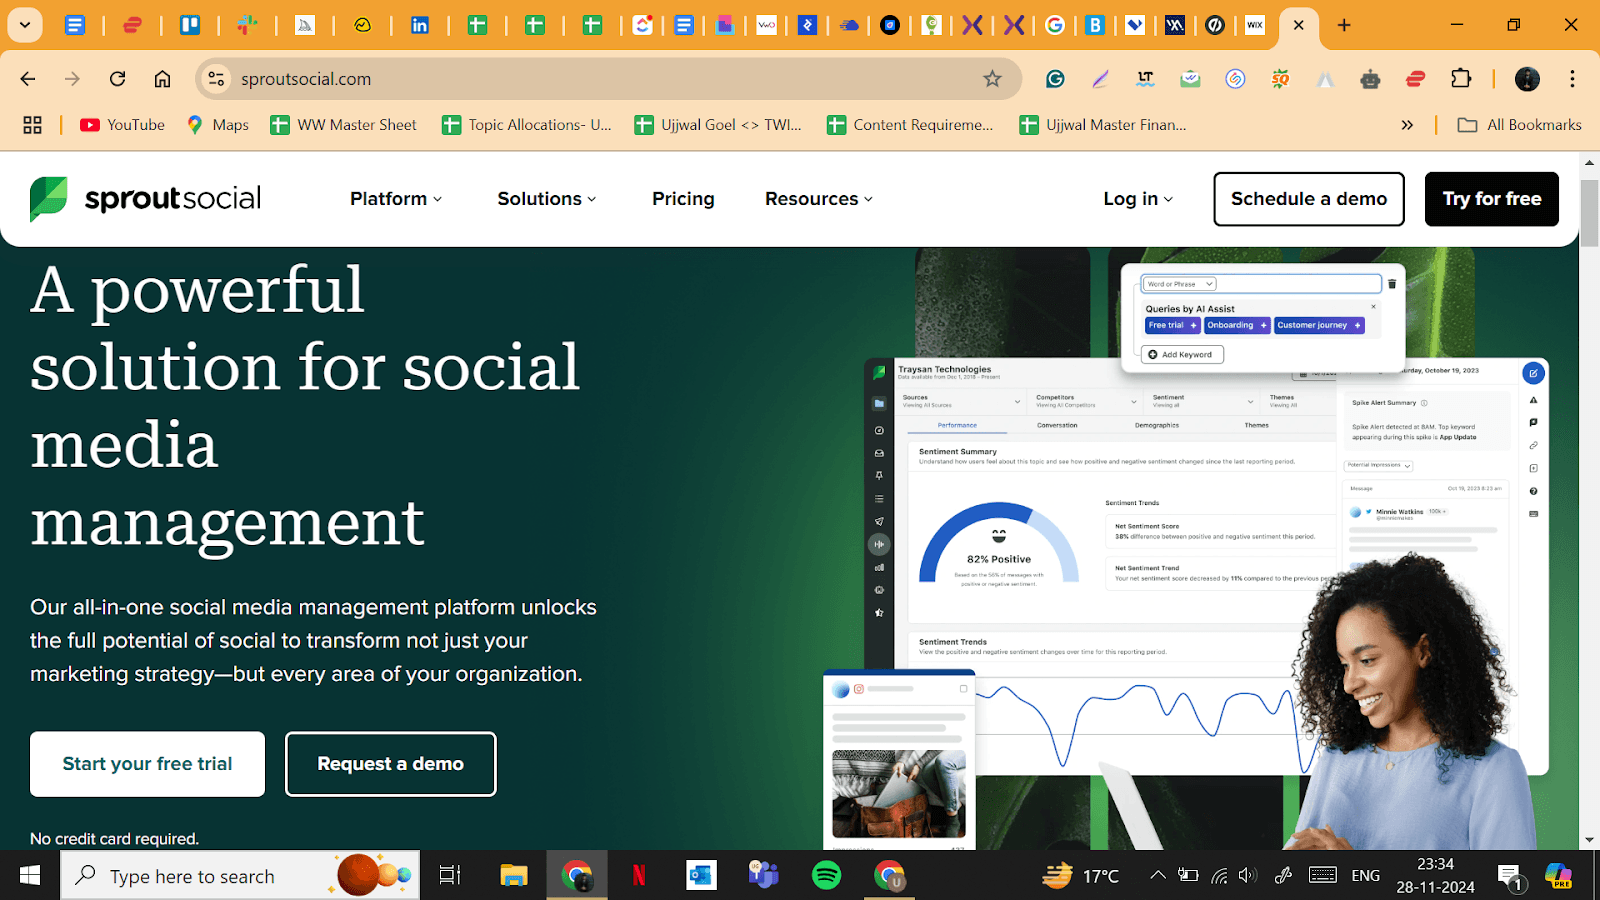Open the browser home page
Viewport: 1600px width, 900px height.
click(162, 79)
